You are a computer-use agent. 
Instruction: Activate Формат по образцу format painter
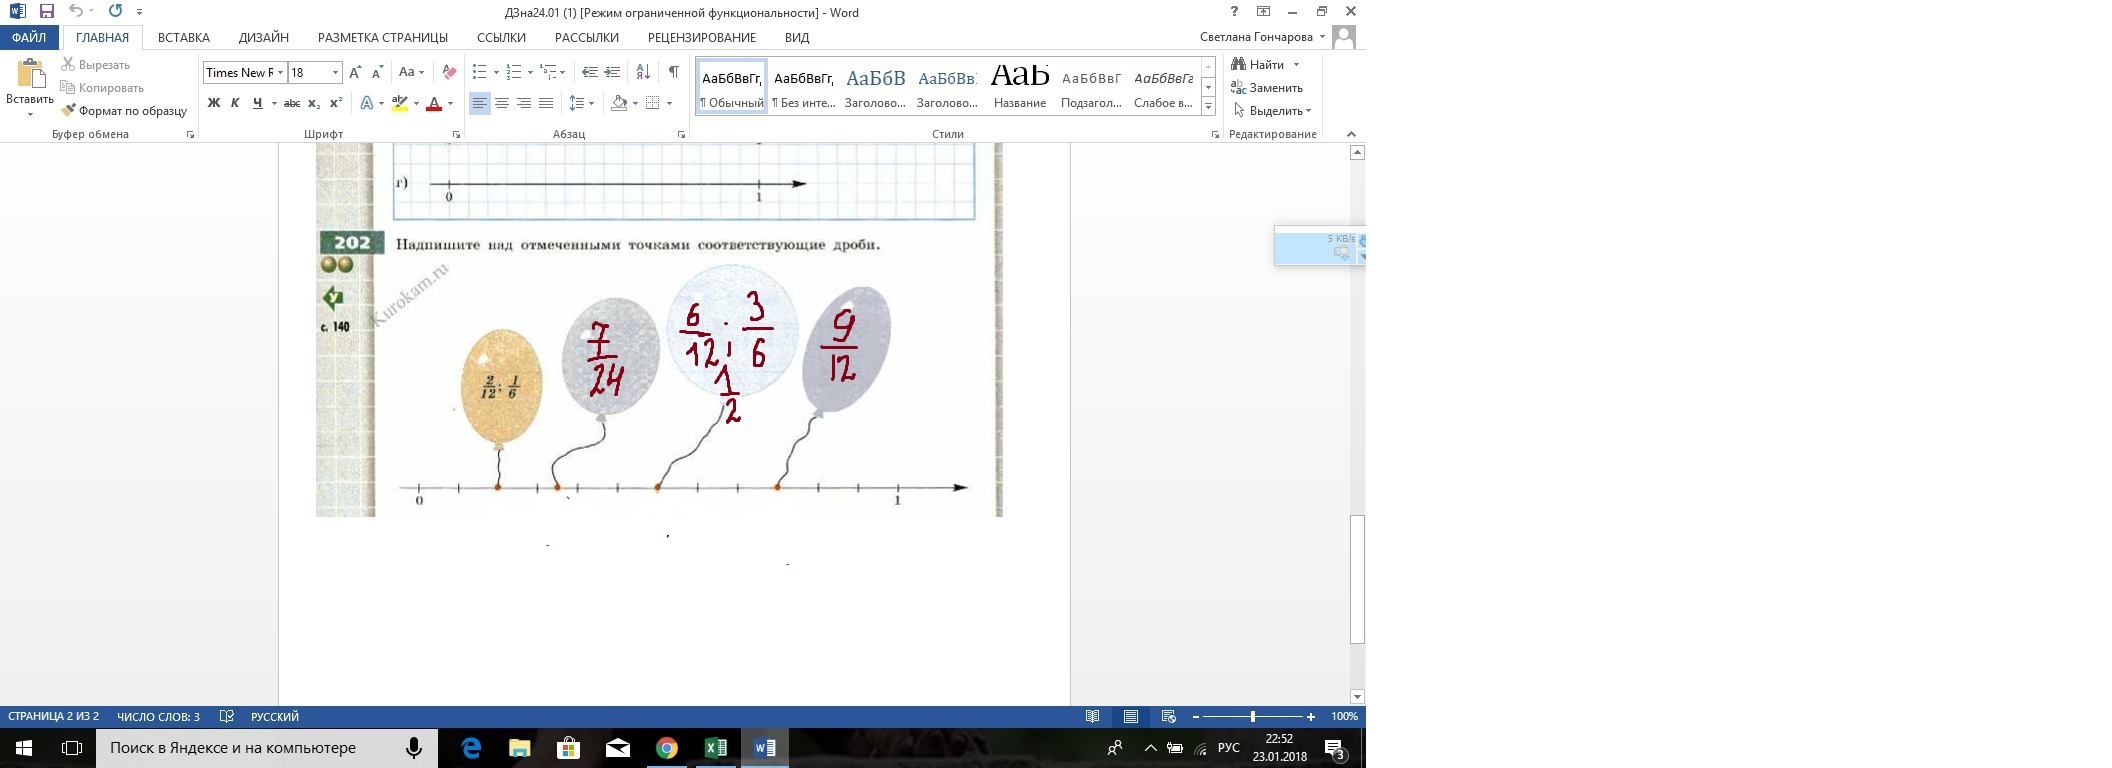click(x=124, y=111)
